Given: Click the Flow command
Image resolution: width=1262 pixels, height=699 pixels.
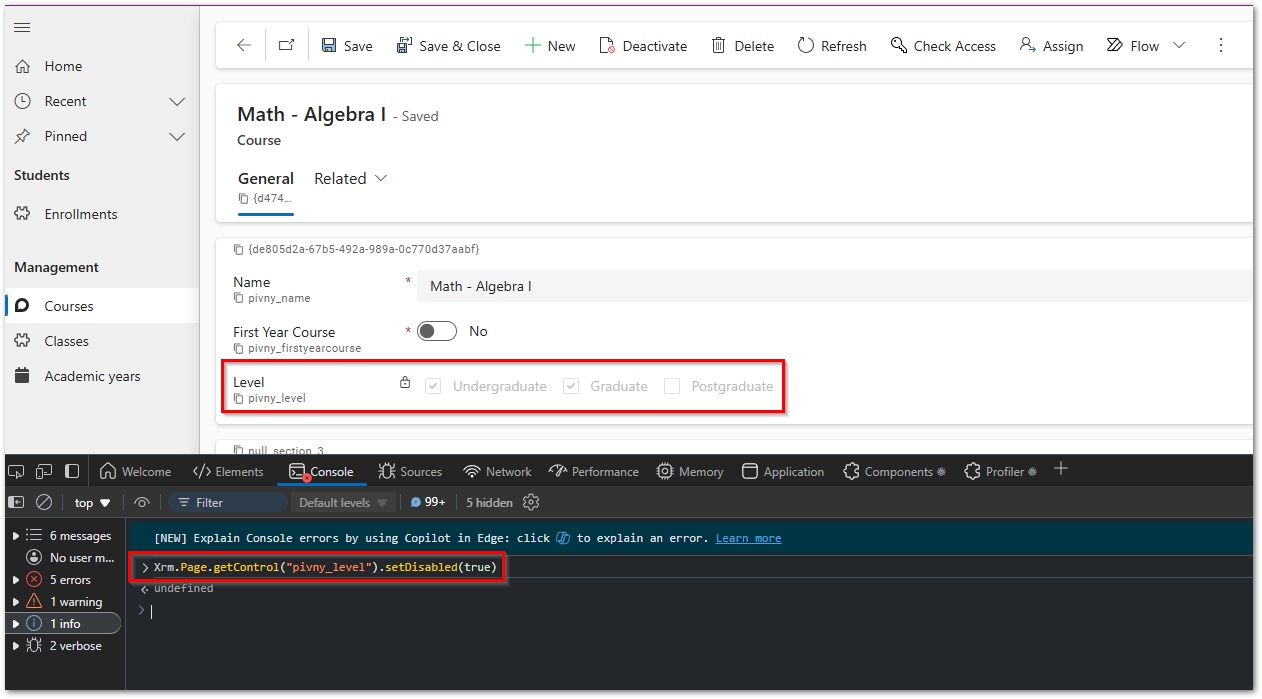Looking at the screenshot, I should tap(1133, 46).
